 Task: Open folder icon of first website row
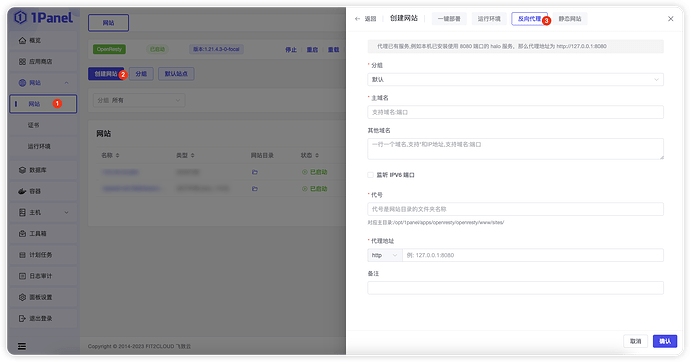[x=255, y=172]
